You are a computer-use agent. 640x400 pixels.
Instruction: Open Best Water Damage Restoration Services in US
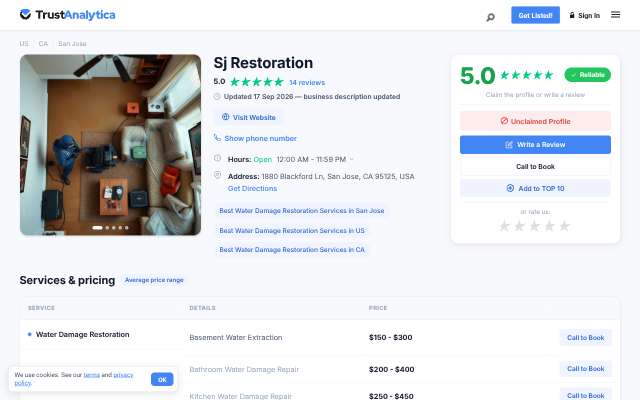pyautogui.click(x=292, y=231)
